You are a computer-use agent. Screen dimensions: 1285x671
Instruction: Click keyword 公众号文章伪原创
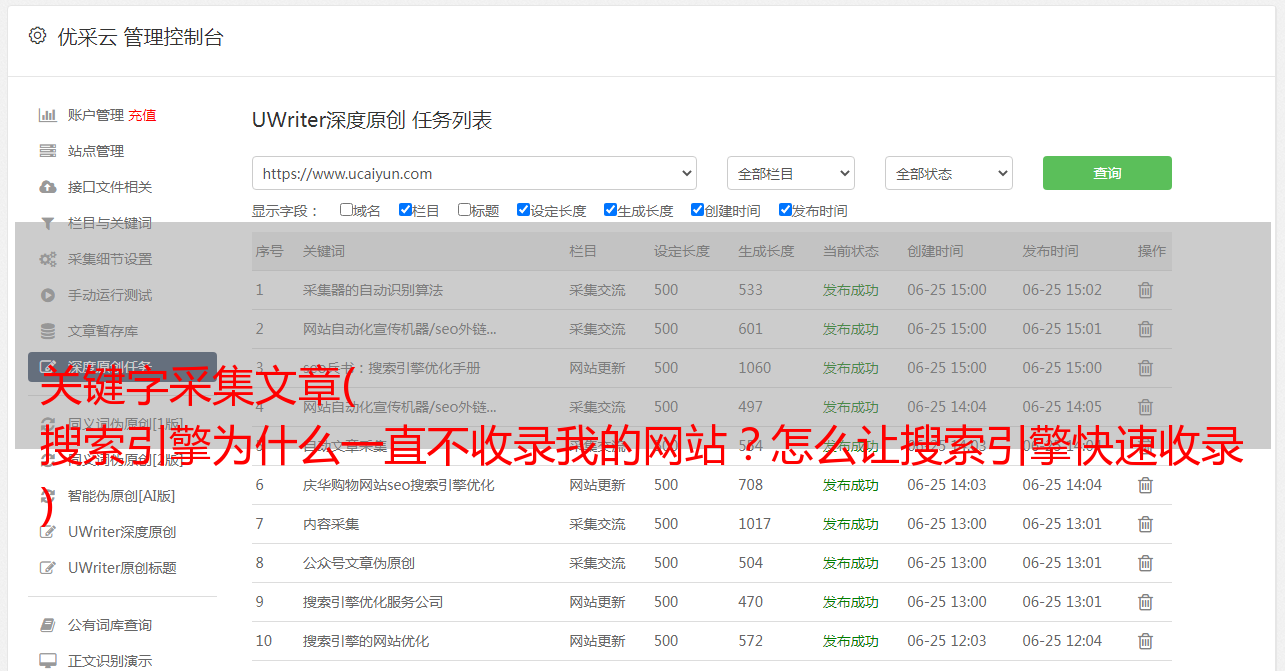(359, 563)
